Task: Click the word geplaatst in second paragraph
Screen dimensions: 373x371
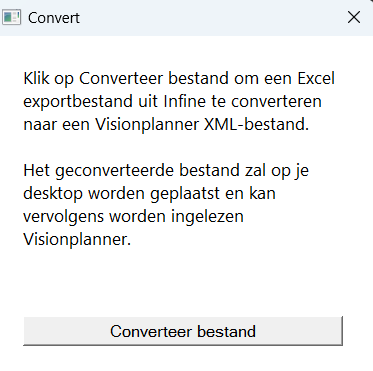Action: click(185, 194)
